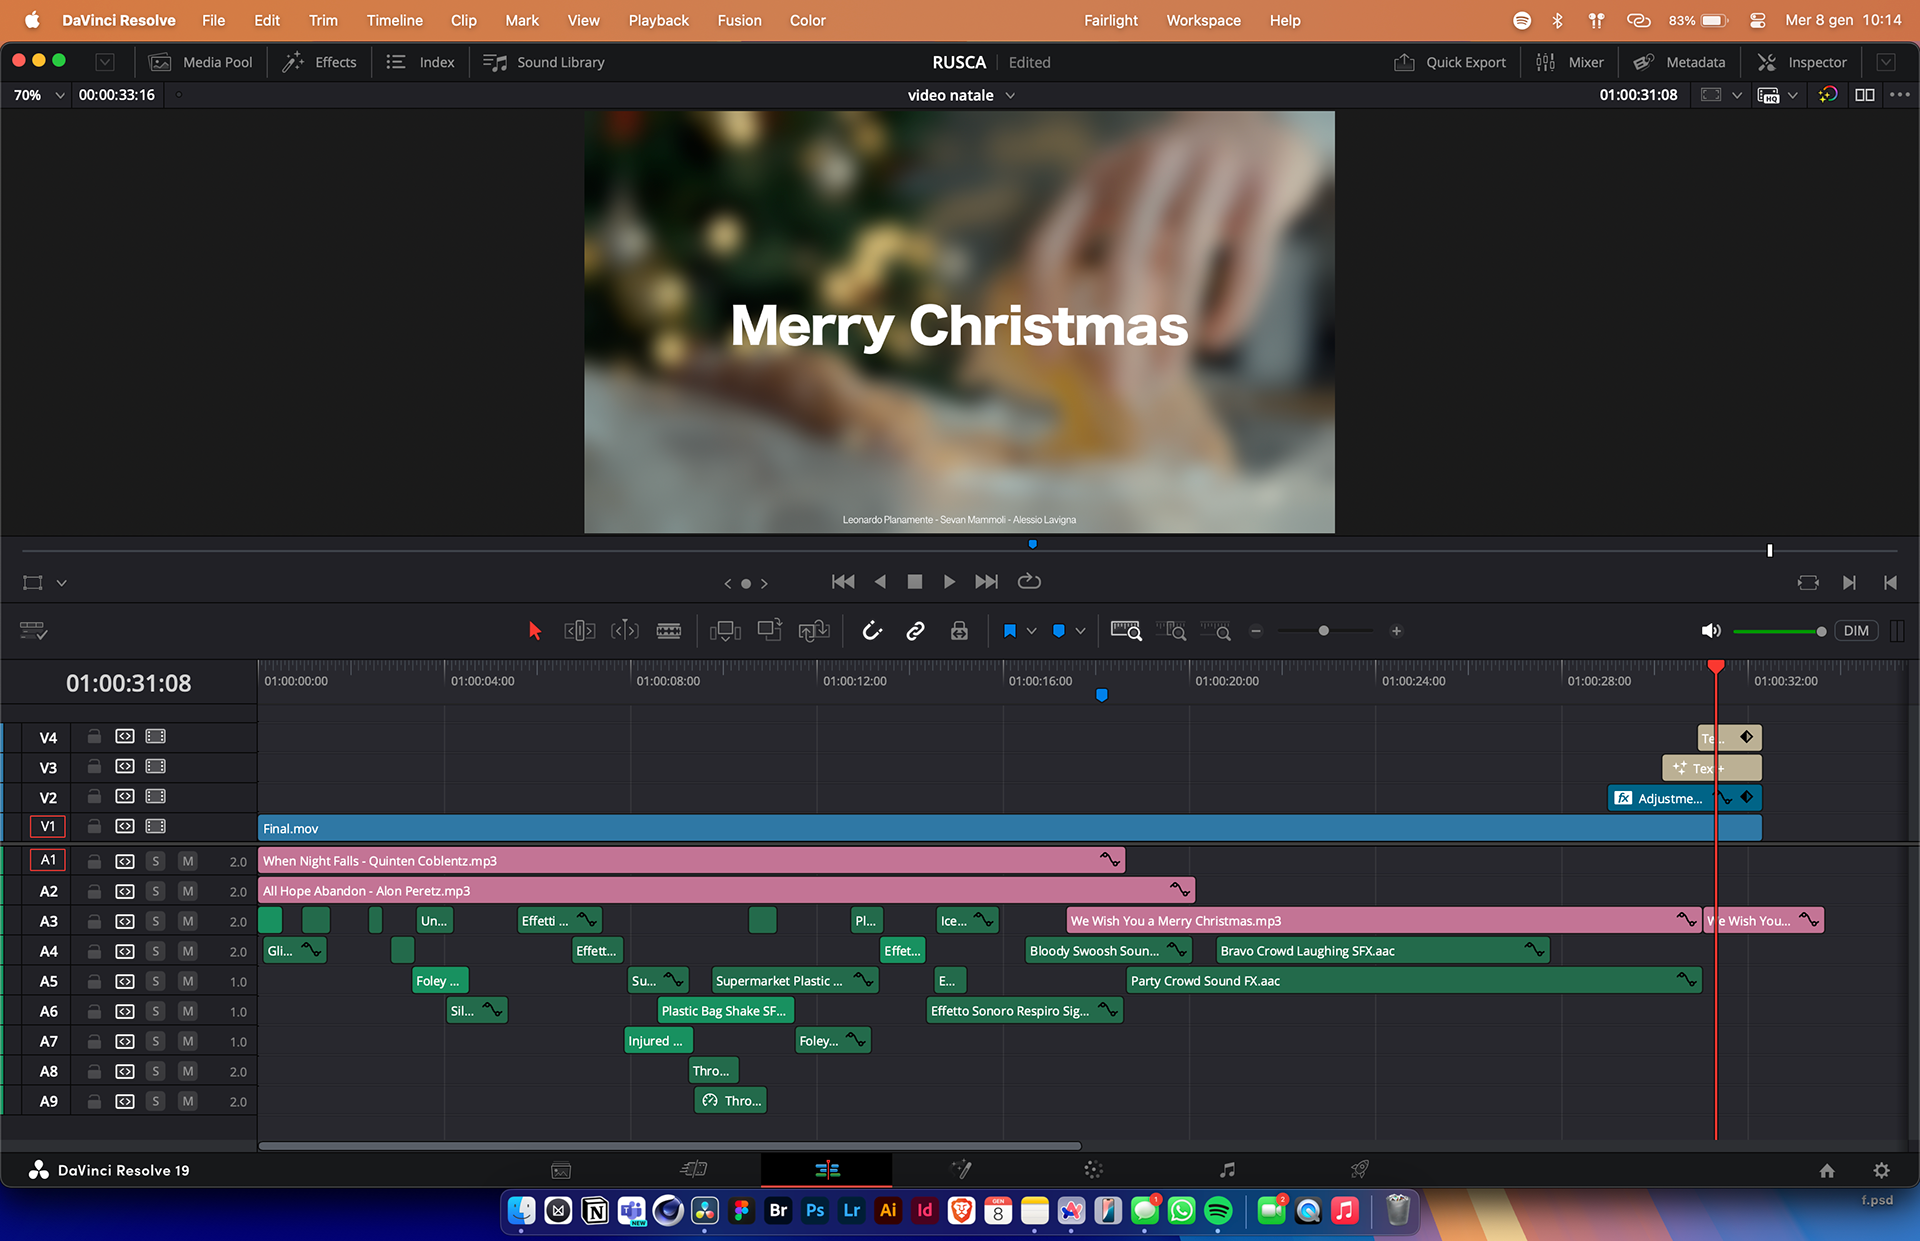Open the Metadata panel
This screenshot has height=1241, width=1920.
(x=1680, y=62)
